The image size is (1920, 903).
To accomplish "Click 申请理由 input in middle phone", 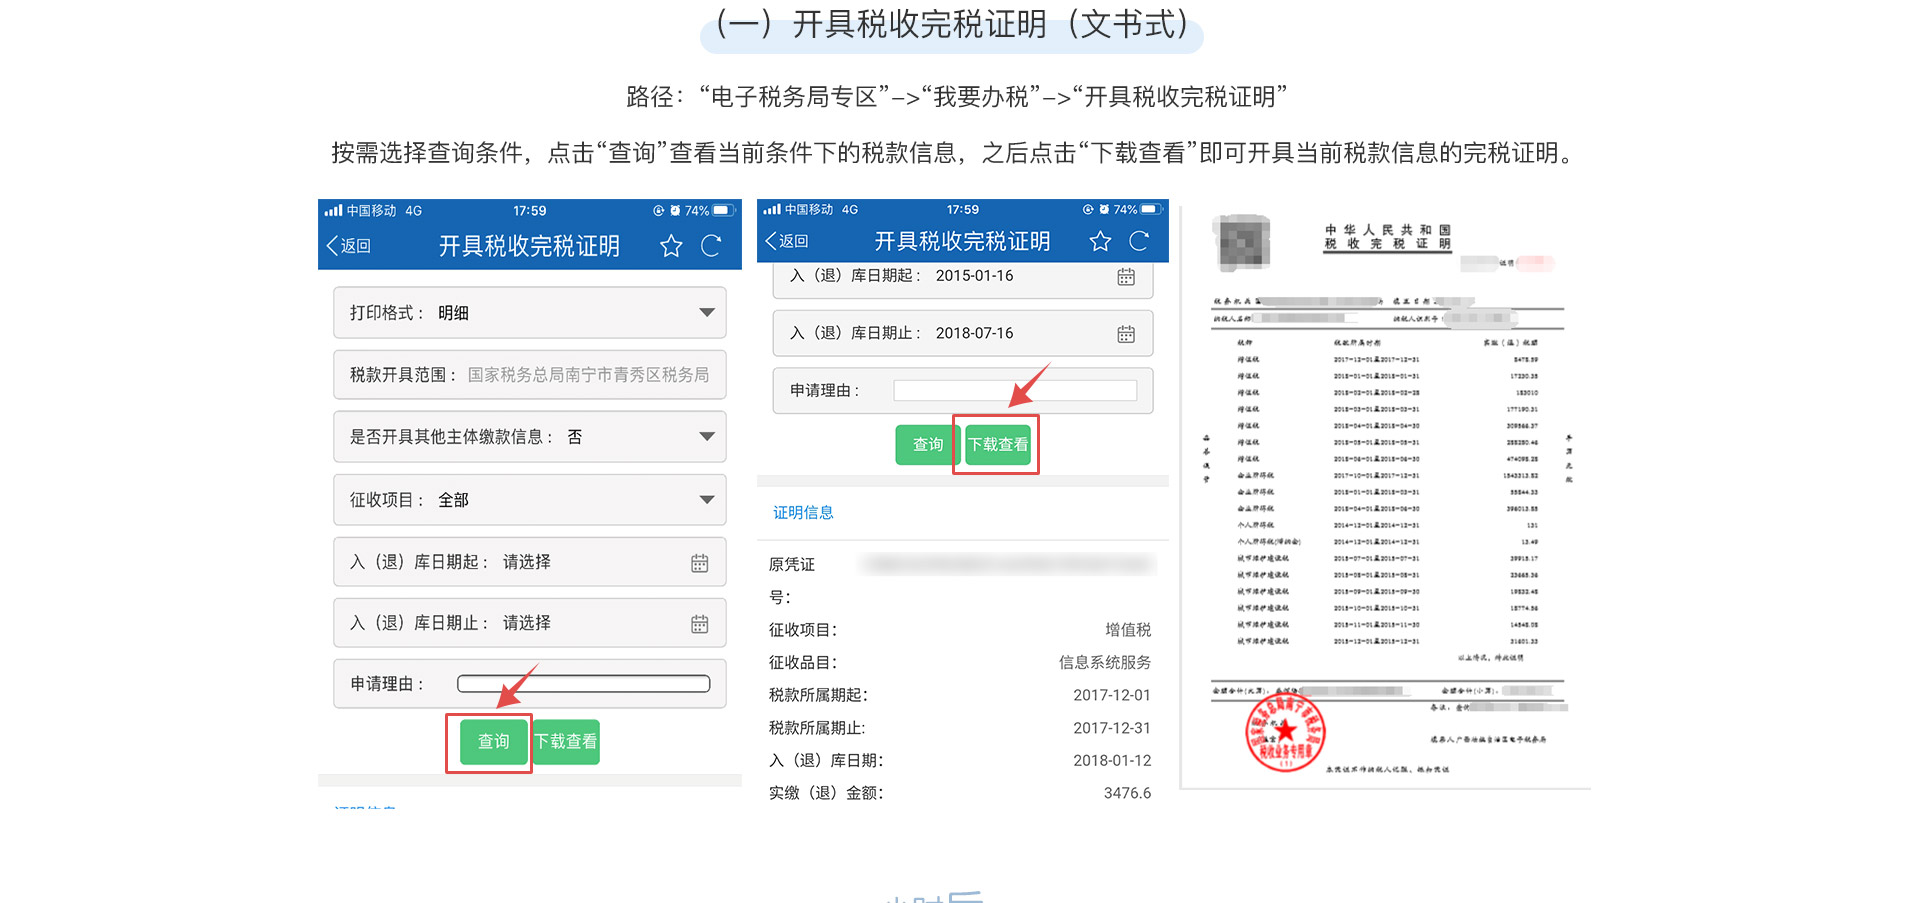I will tap(1015, 391).
